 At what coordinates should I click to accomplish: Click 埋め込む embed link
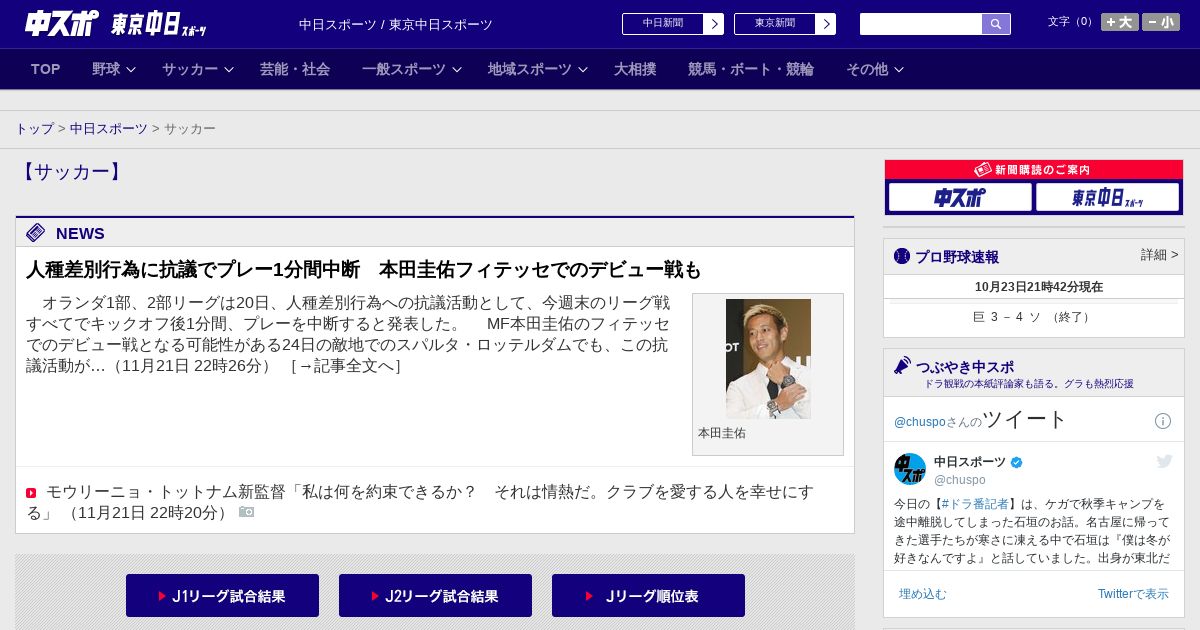tap(922, 594)
